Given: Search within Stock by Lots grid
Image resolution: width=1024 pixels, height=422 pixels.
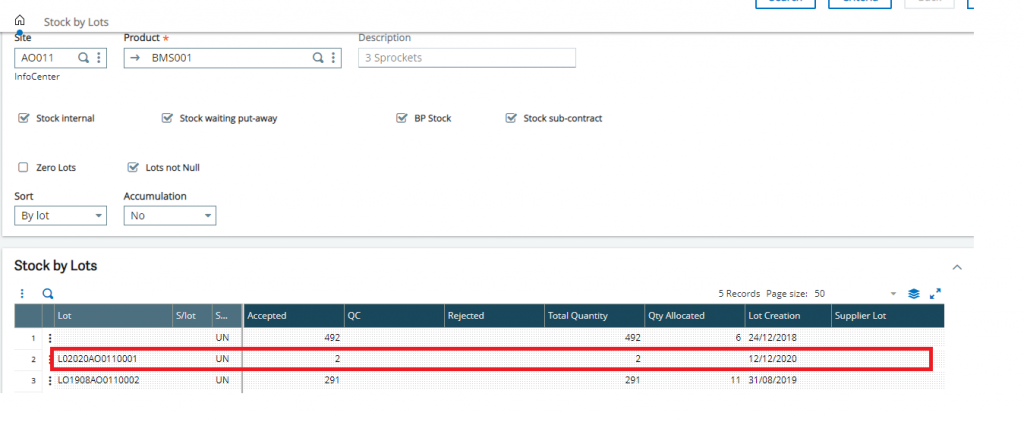Looking at the screenshot, I should click(x=48, y=294).
